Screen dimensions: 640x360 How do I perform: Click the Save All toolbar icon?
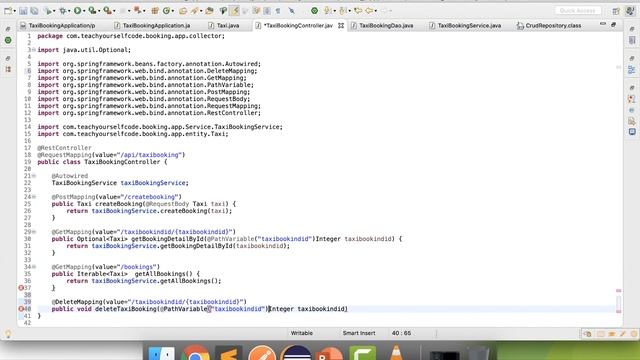34,11
